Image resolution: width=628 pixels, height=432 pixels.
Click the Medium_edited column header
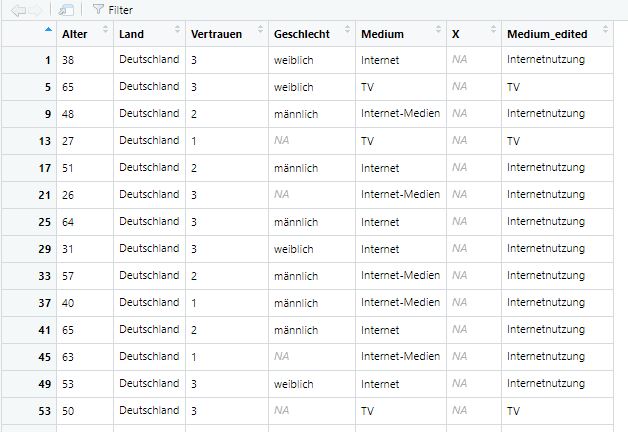tap(547, 34)
